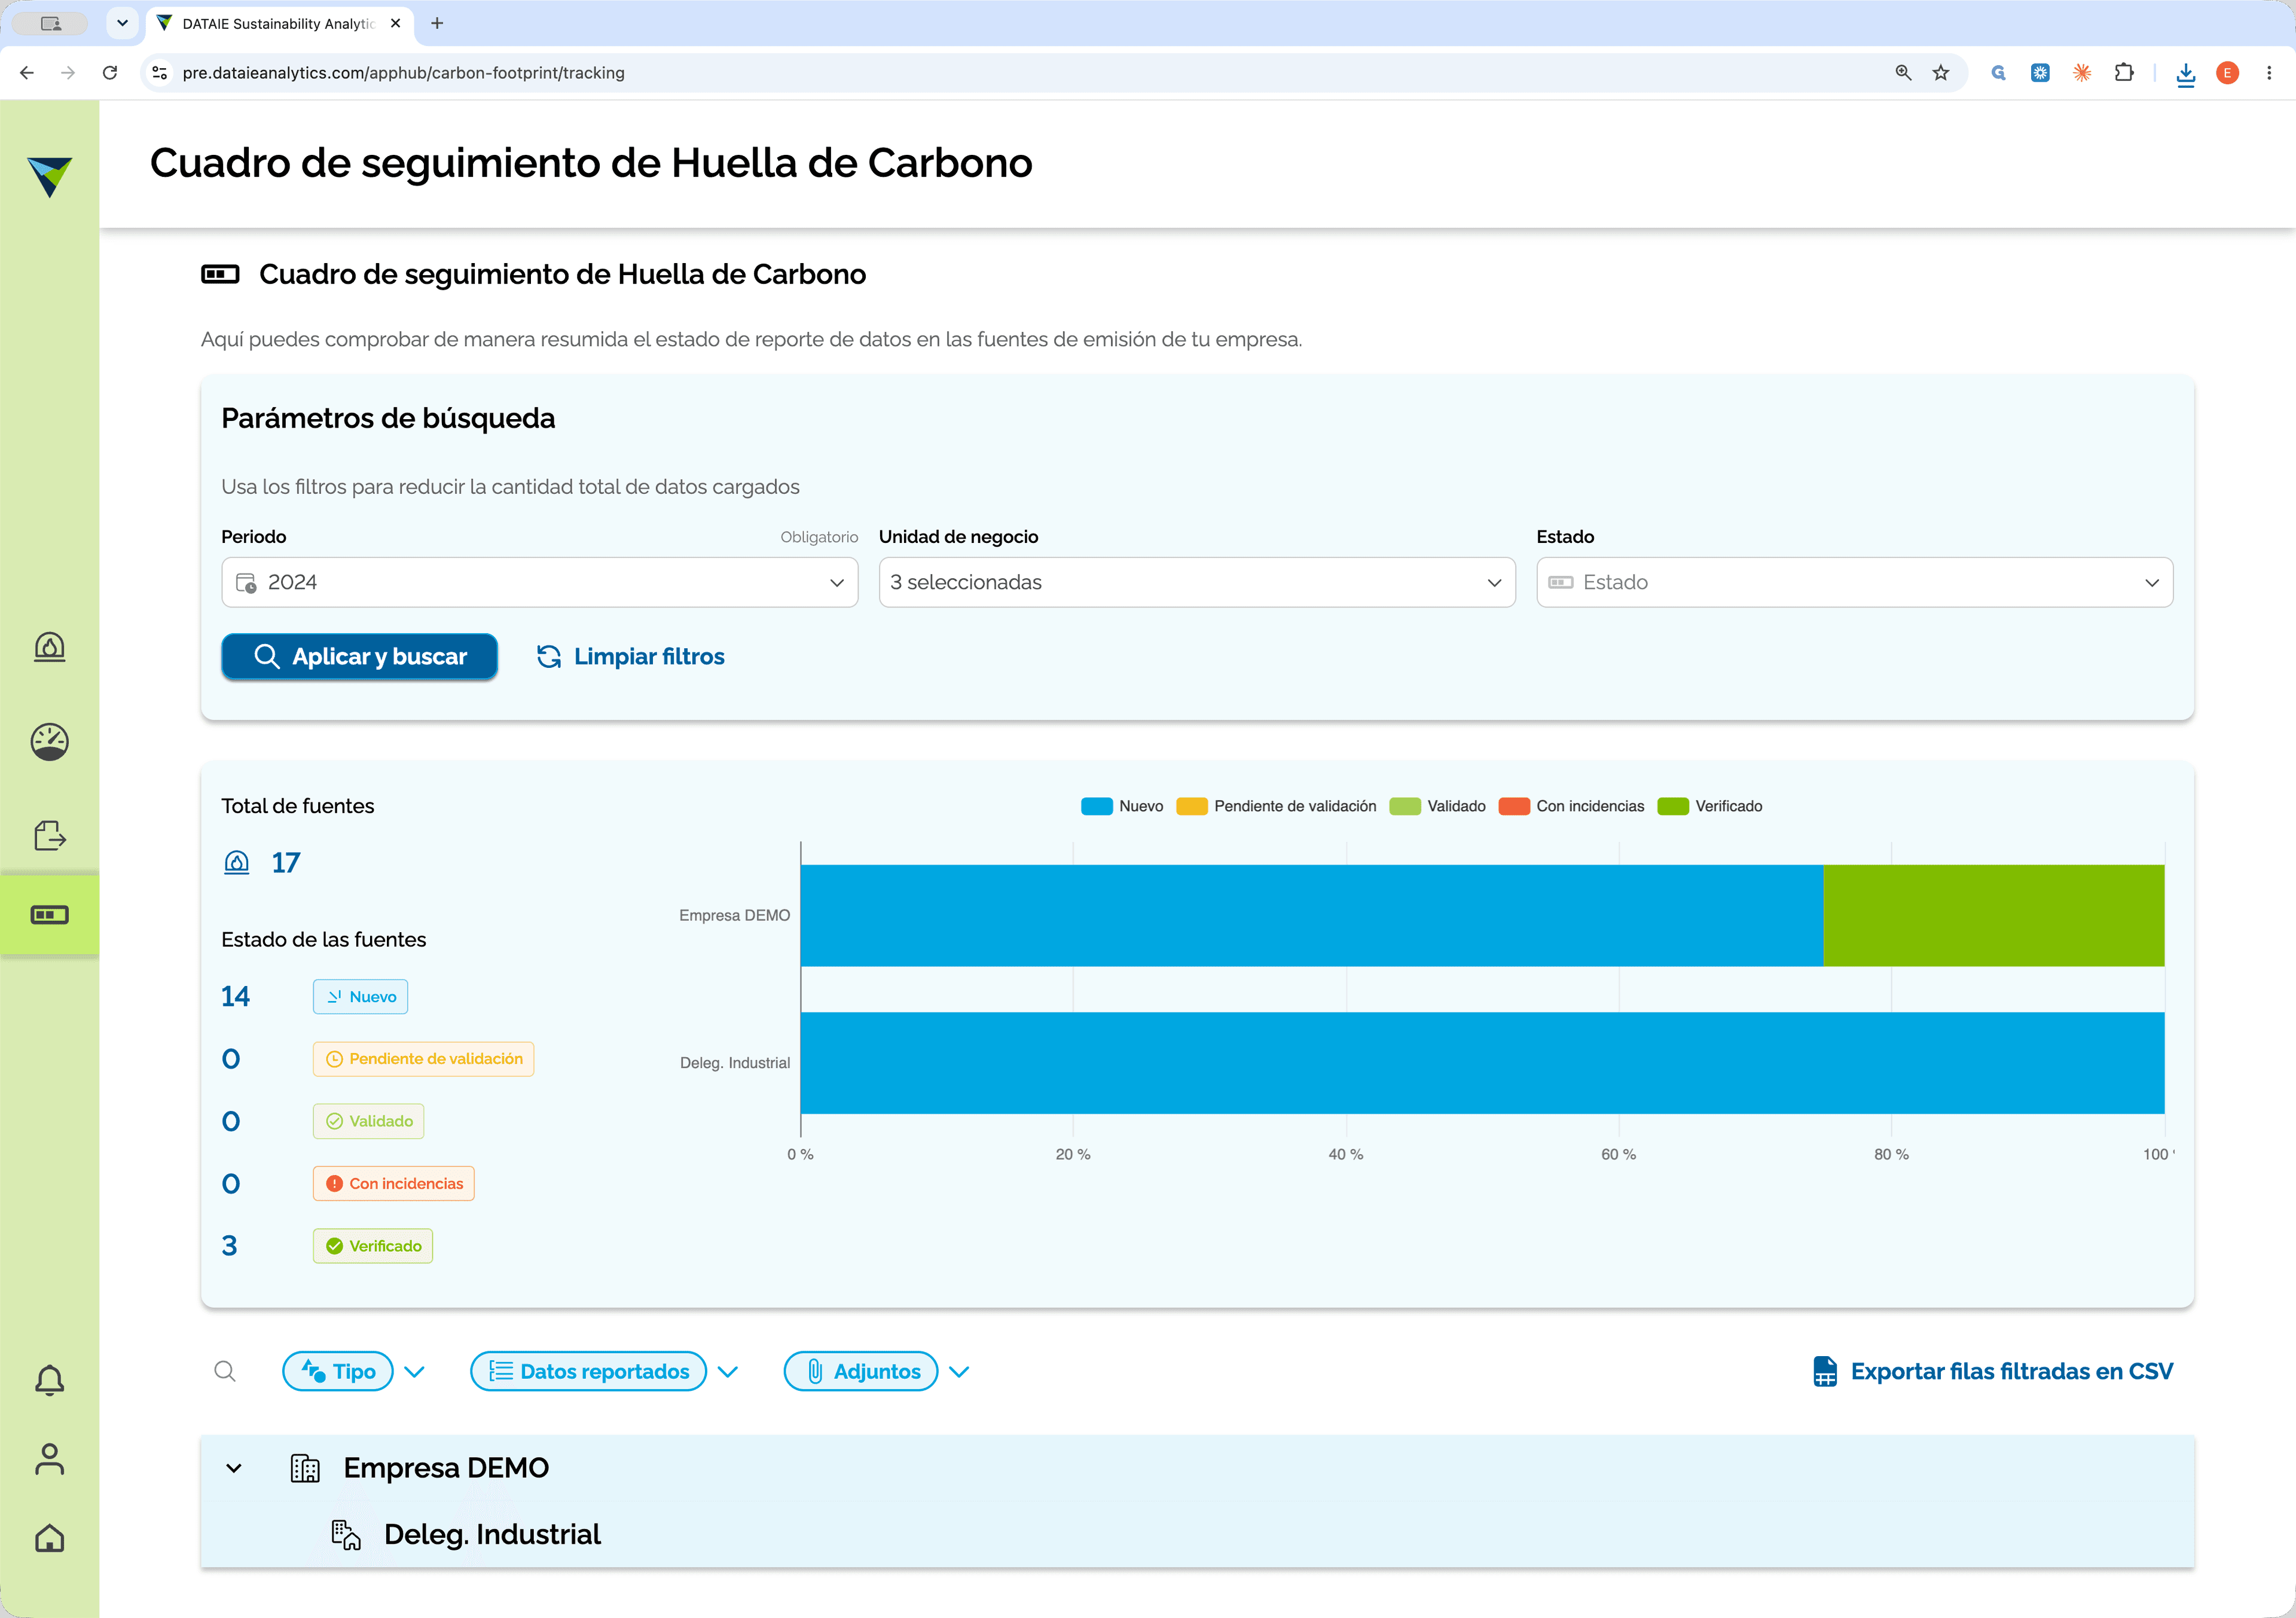
Task: Toggle Verificado legend entry in chart
Action: [x=1710, y=806]
